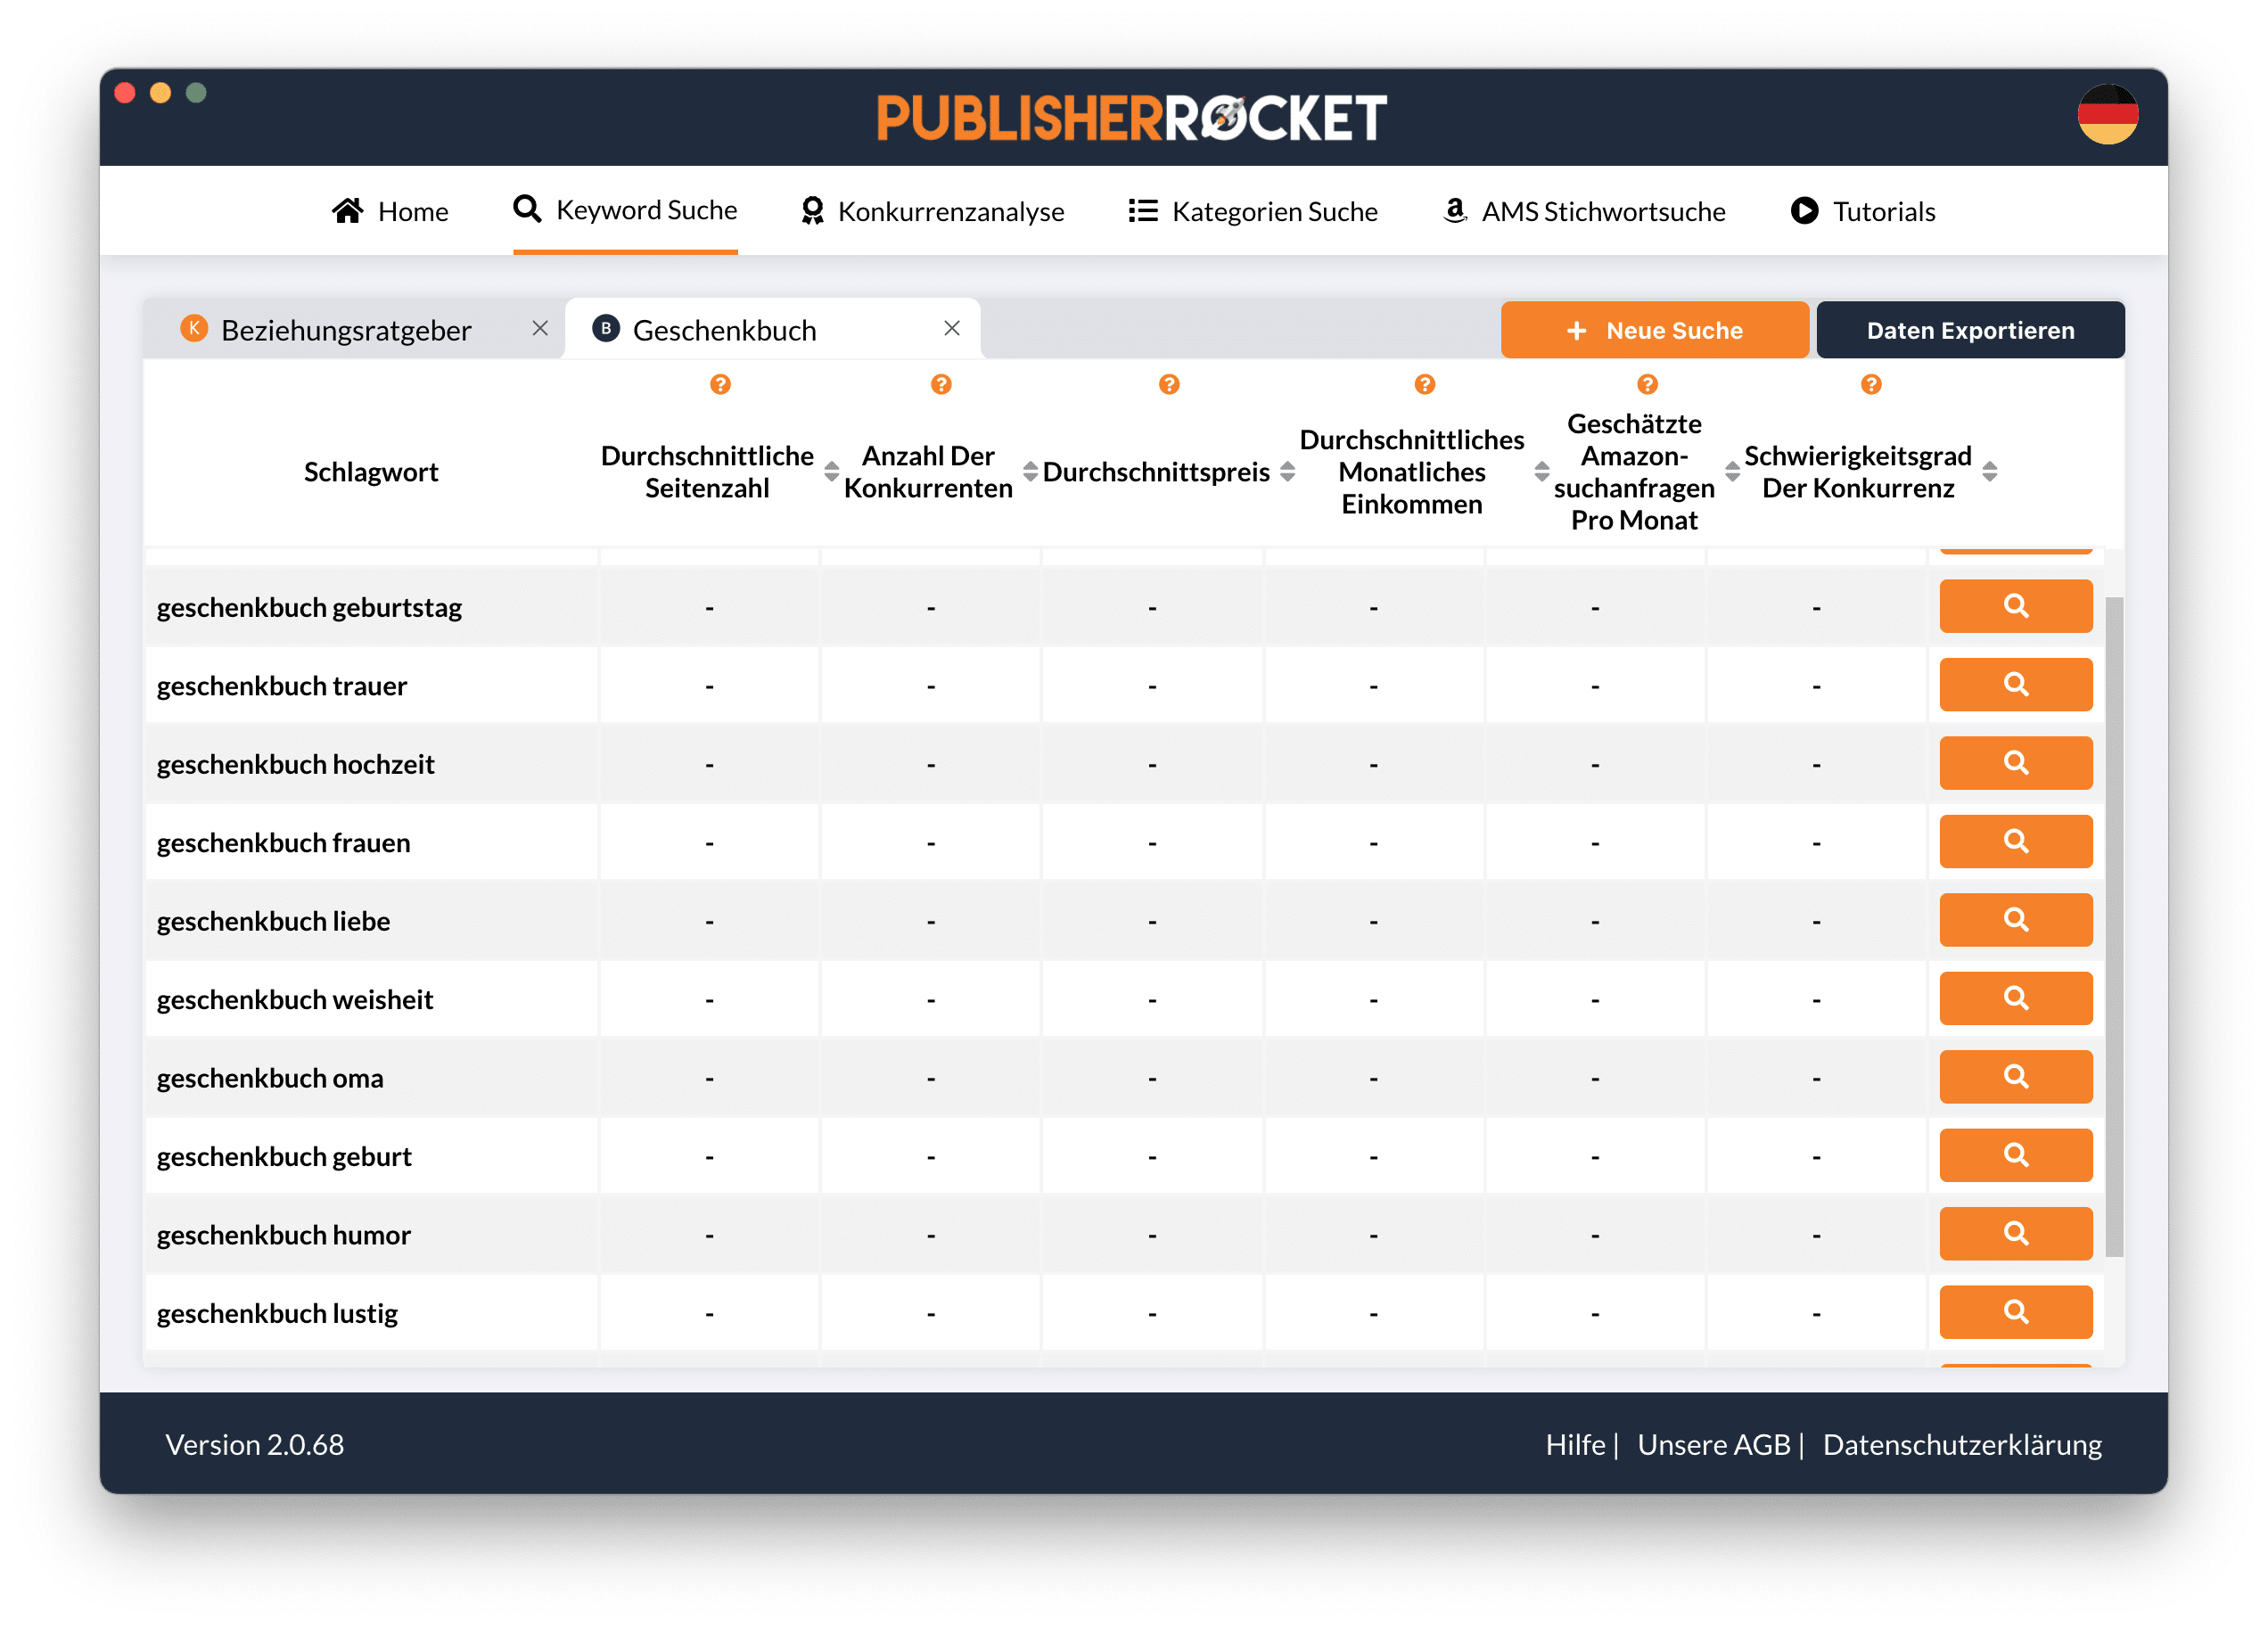
Task: Click the Publisher Rocket logo
Action: tap(1132, 118)
